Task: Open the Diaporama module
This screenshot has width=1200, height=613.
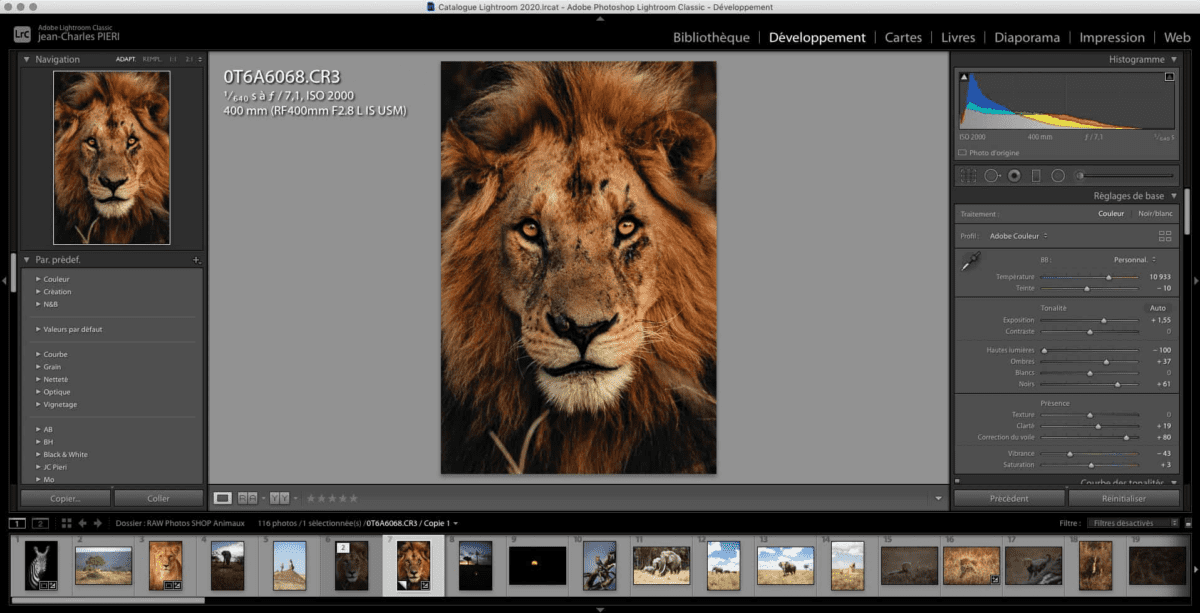Action: (x=1027, y=38)
